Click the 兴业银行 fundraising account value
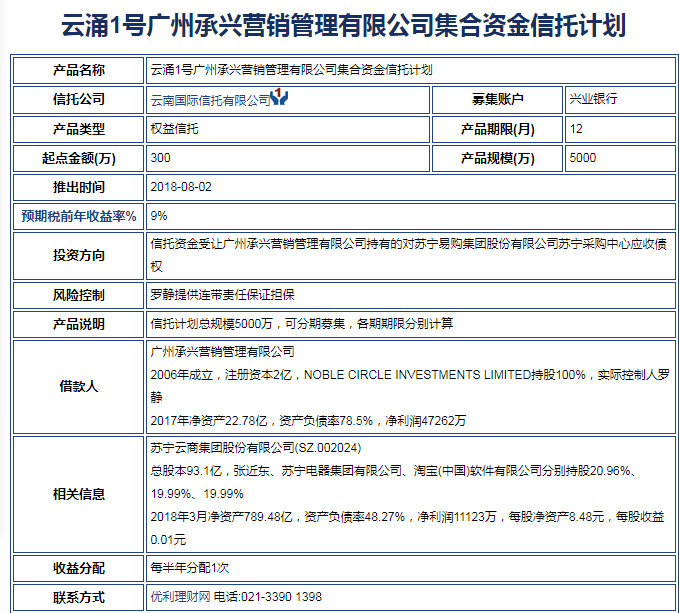Screen dimensions: 679x613 click(593, 100)
